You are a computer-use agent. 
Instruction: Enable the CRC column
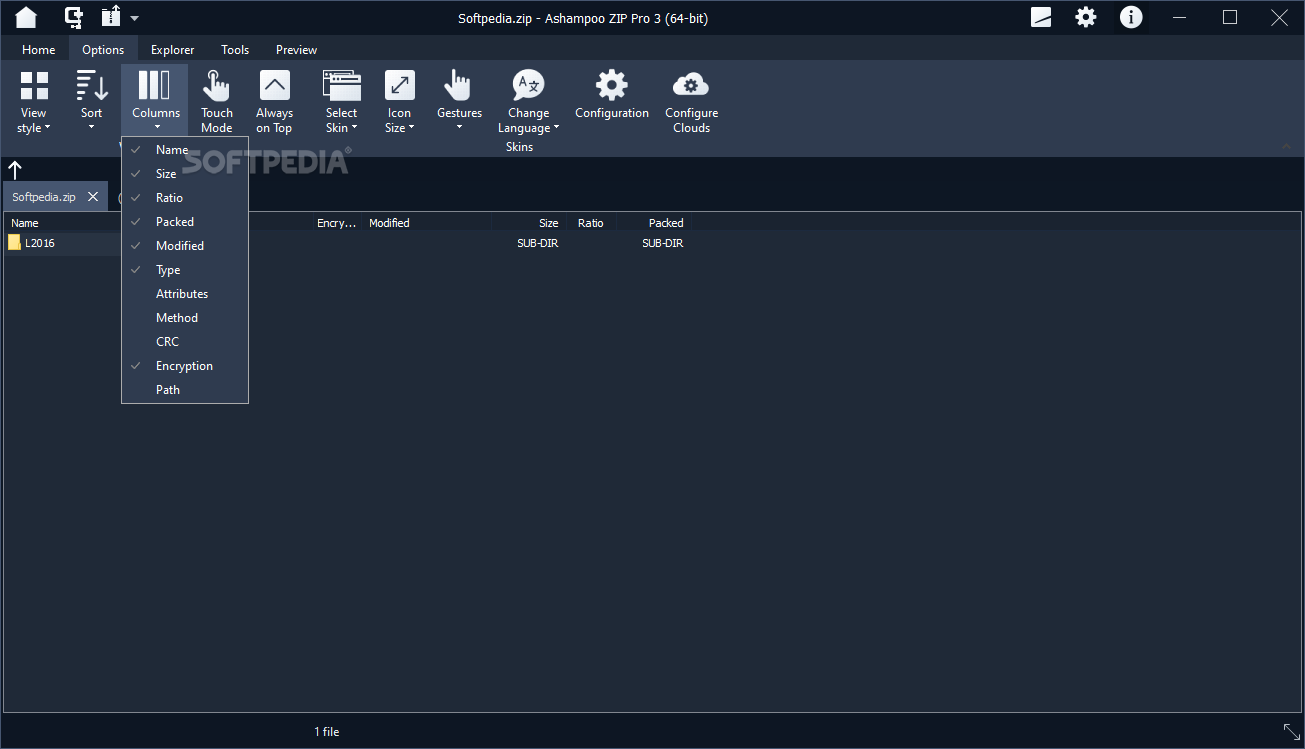[185, 342]
